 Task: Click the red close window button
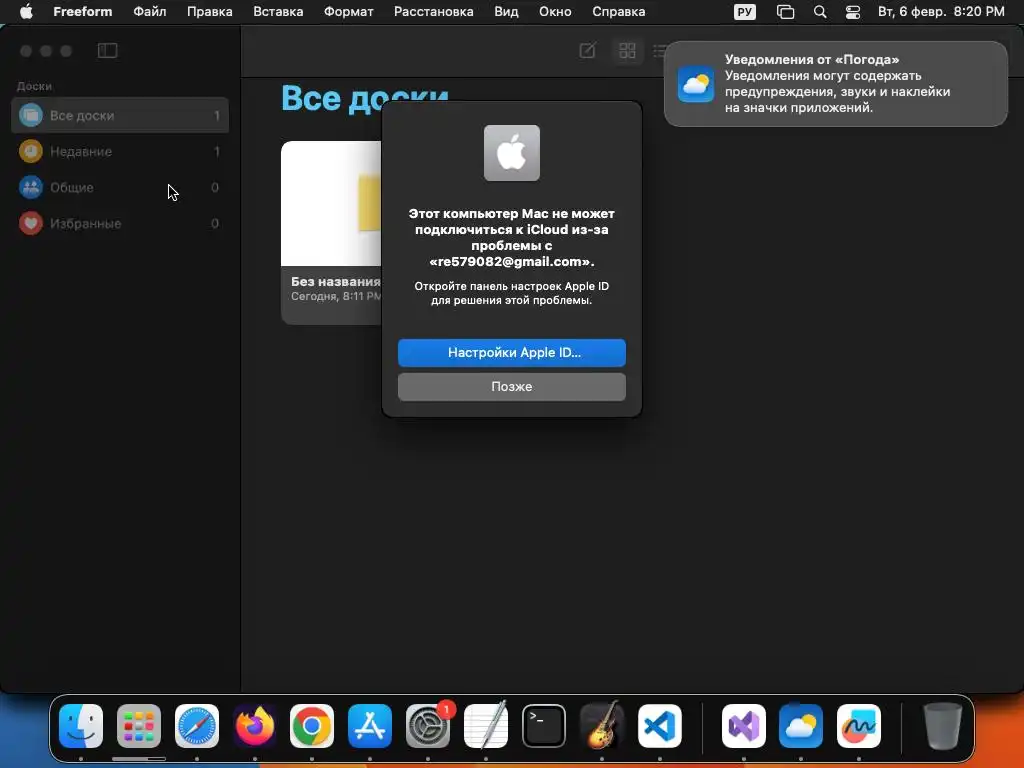(x=26, y=51)
